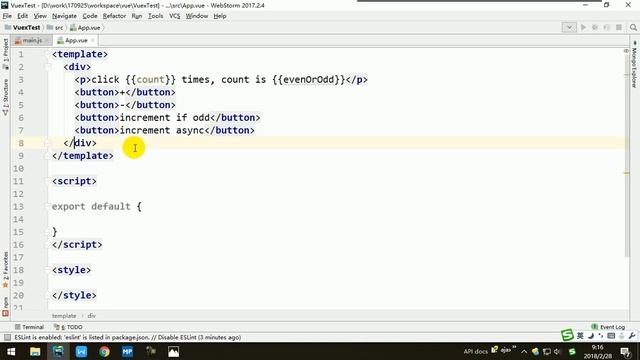The height and width of the screenshot is (360, 640).
Task: Click the div breadcrumb below the editor
Action: 91,316
